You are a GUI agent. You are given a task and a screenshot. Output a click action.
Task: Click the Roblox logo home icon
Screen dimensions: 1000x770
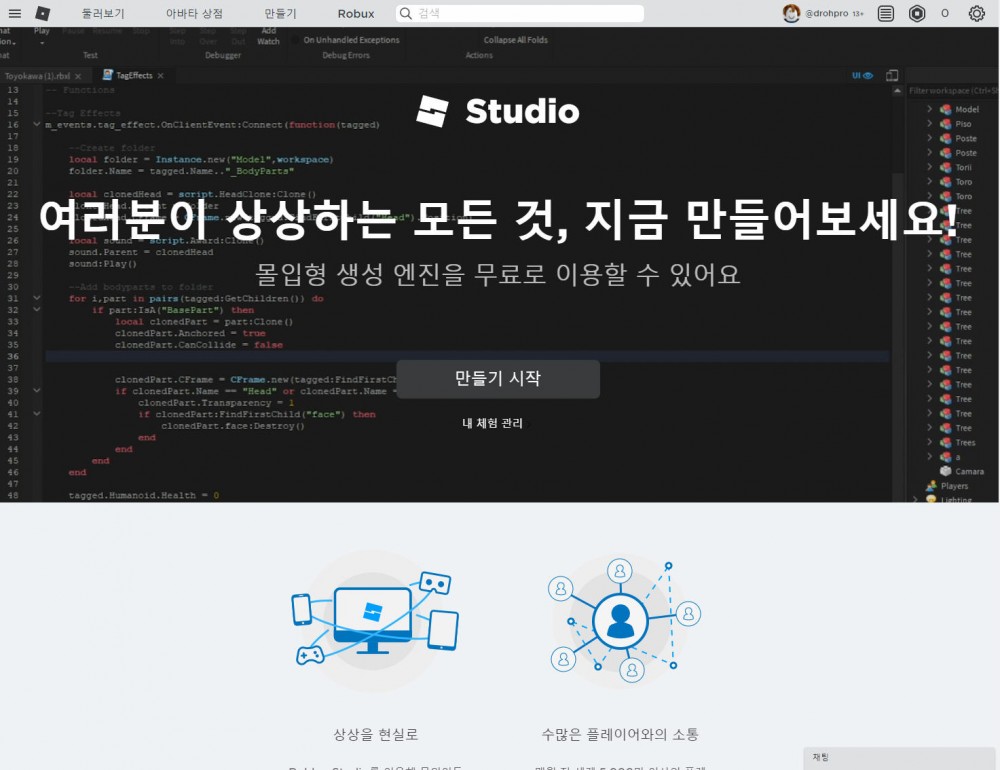pyautogui.click(x=43, y=13)
